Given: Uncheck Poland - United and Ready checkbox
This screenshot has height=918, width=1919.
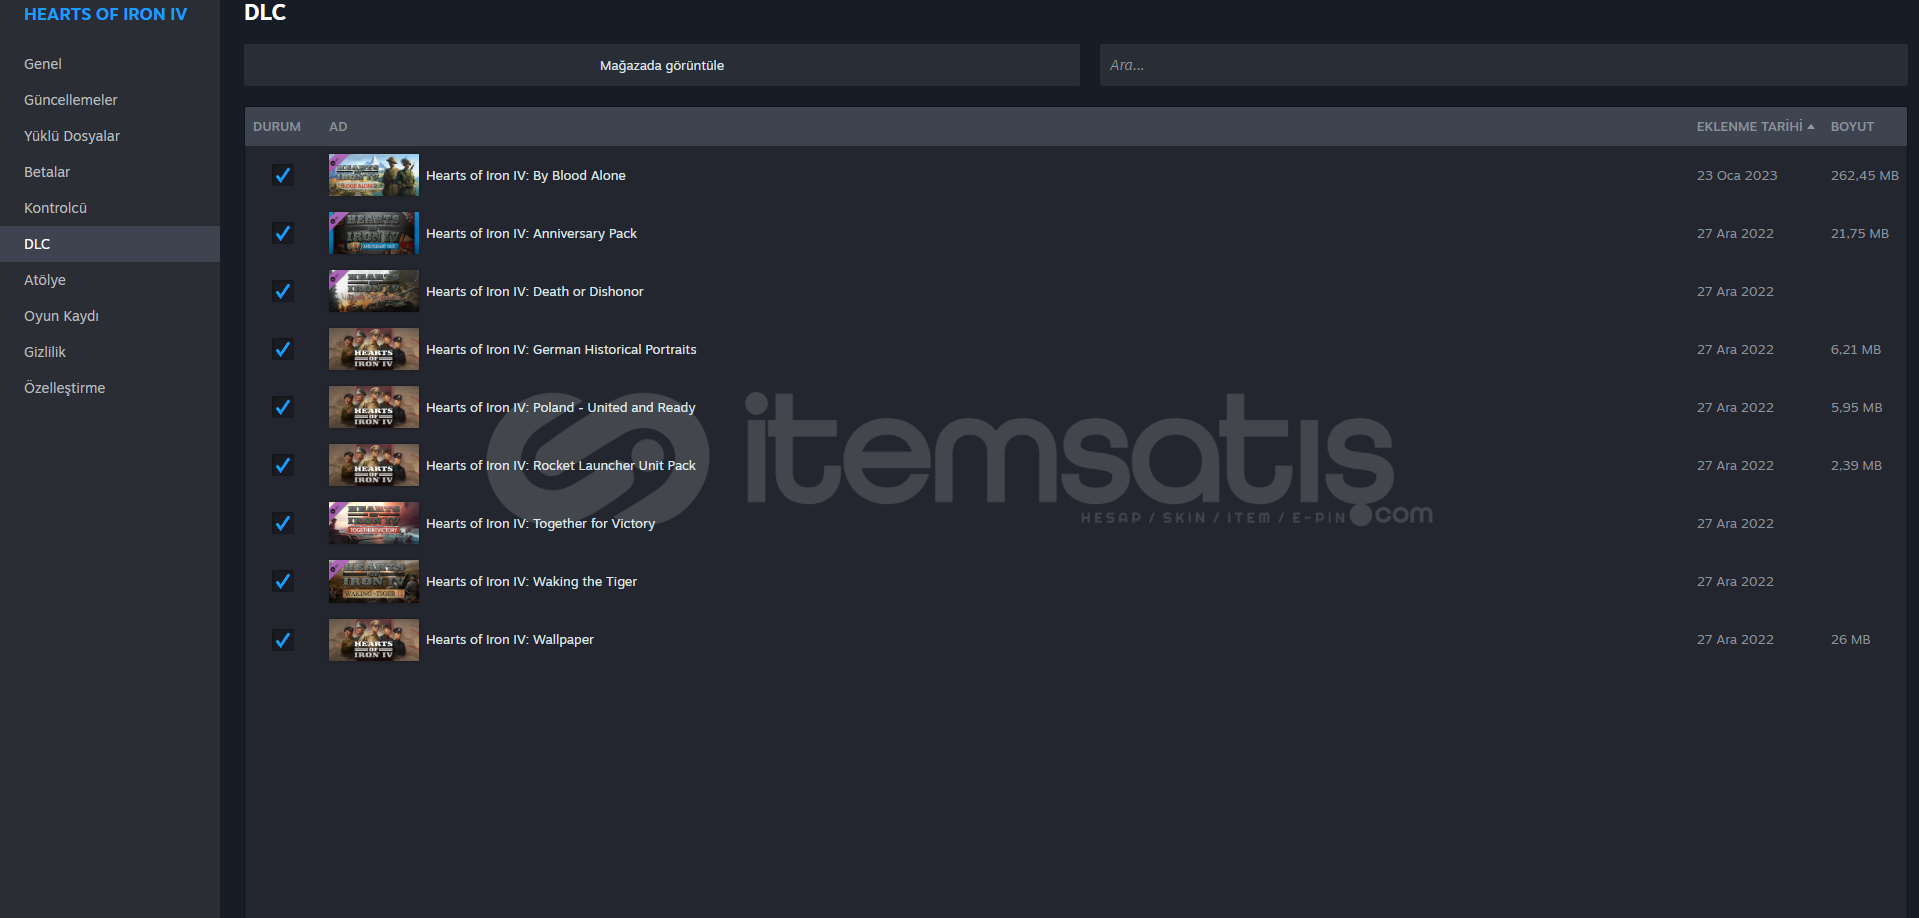Looking at the screenshot, I should coord(283,407).
